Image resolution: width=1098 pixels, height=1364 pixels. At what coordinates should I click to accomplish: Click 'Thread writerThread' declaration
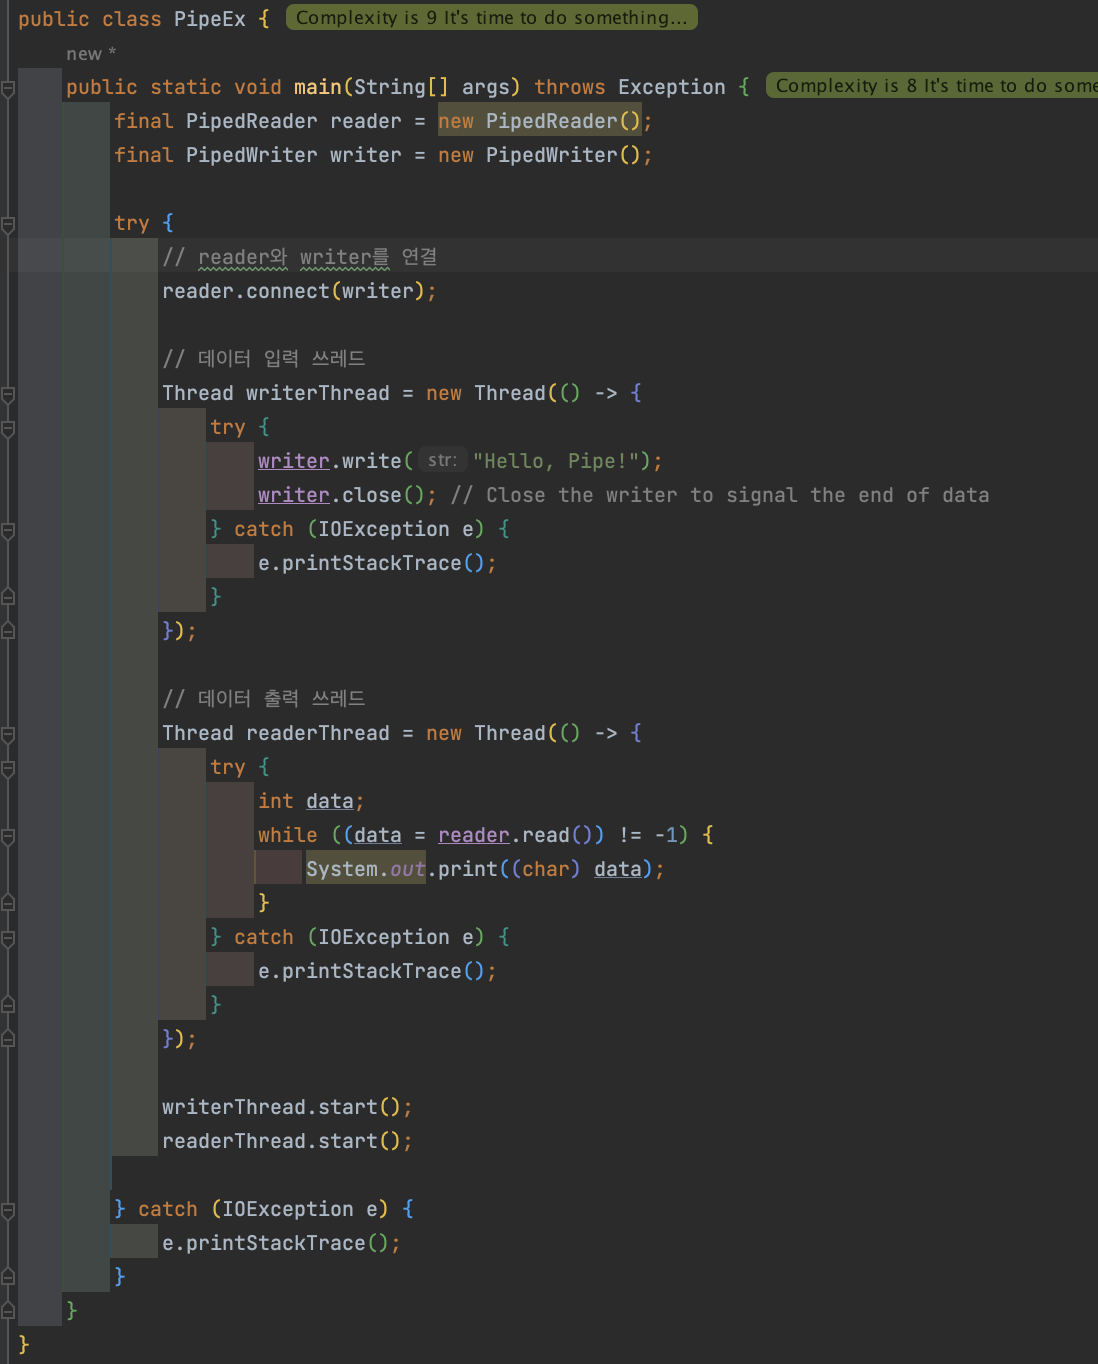[x=276, y=393]
